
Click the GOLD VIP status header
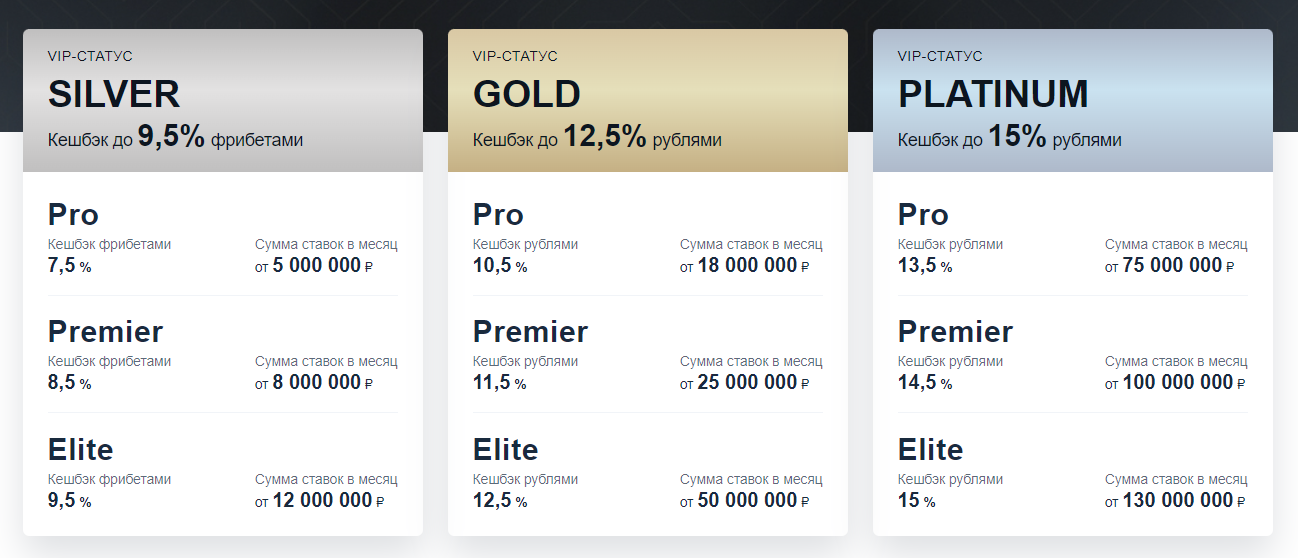point(648,100)
